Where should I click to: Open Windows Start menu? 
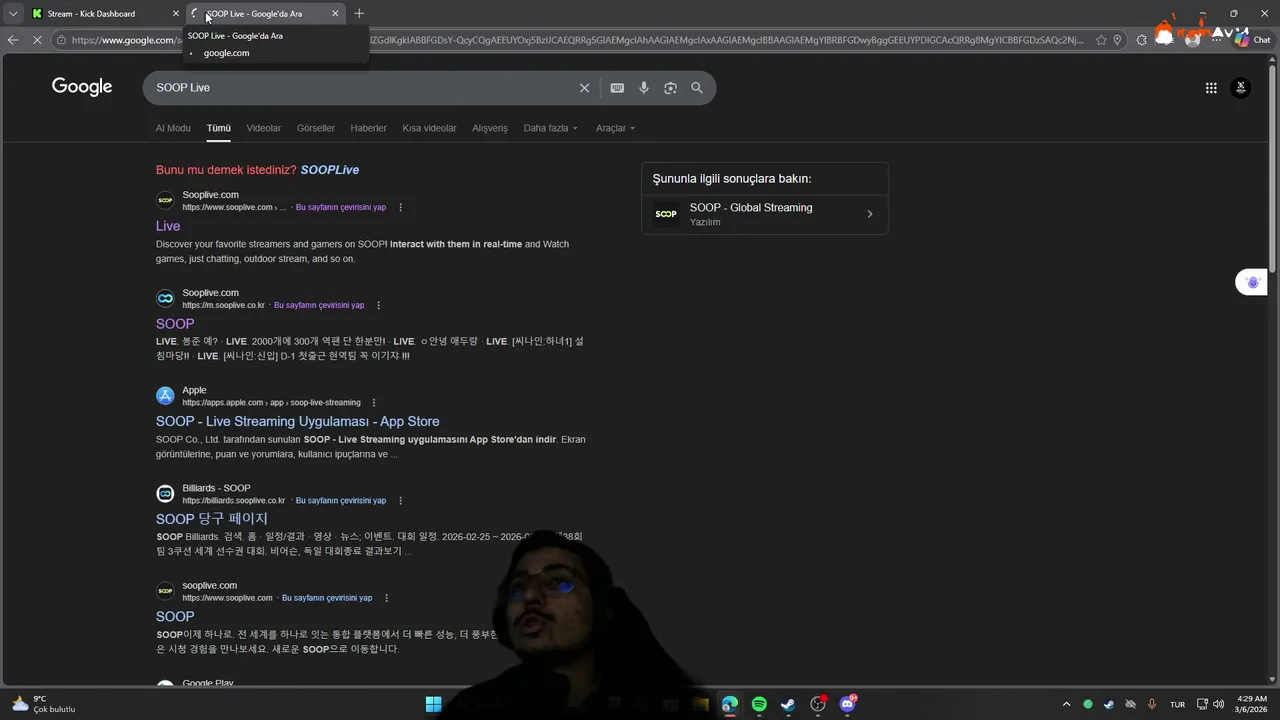[434, 704]
